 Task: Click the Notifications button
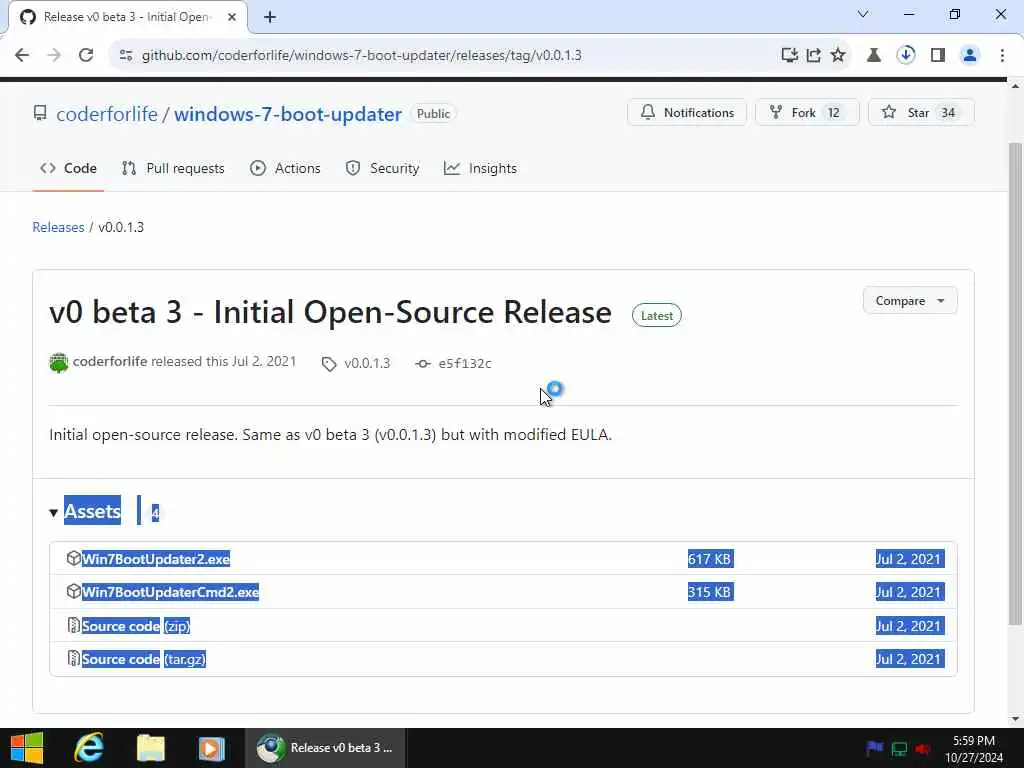coord(687,112)
